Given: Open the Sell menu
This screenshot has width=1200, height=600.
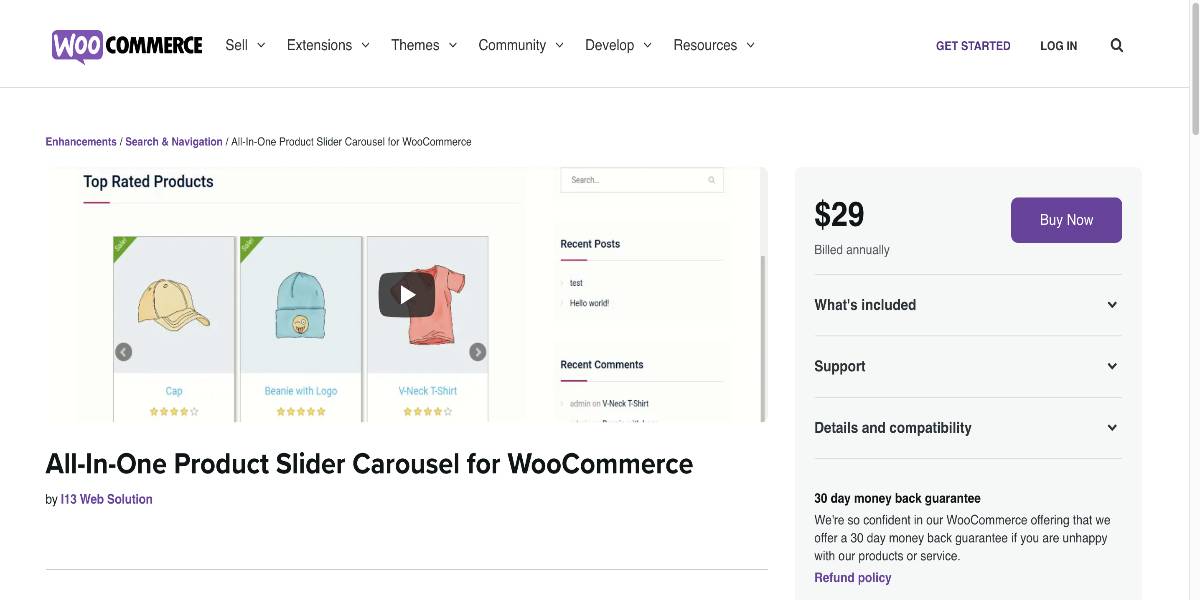Looking at the screenshot, I should click(x=246, y=45).
